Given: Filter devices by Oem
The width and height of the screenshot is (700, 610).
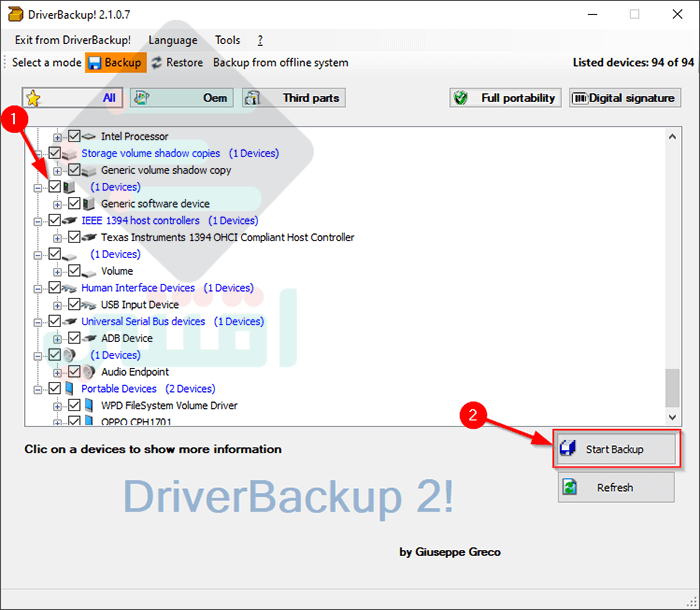Looking at the screenshot, I should click(x=182, y=98).
